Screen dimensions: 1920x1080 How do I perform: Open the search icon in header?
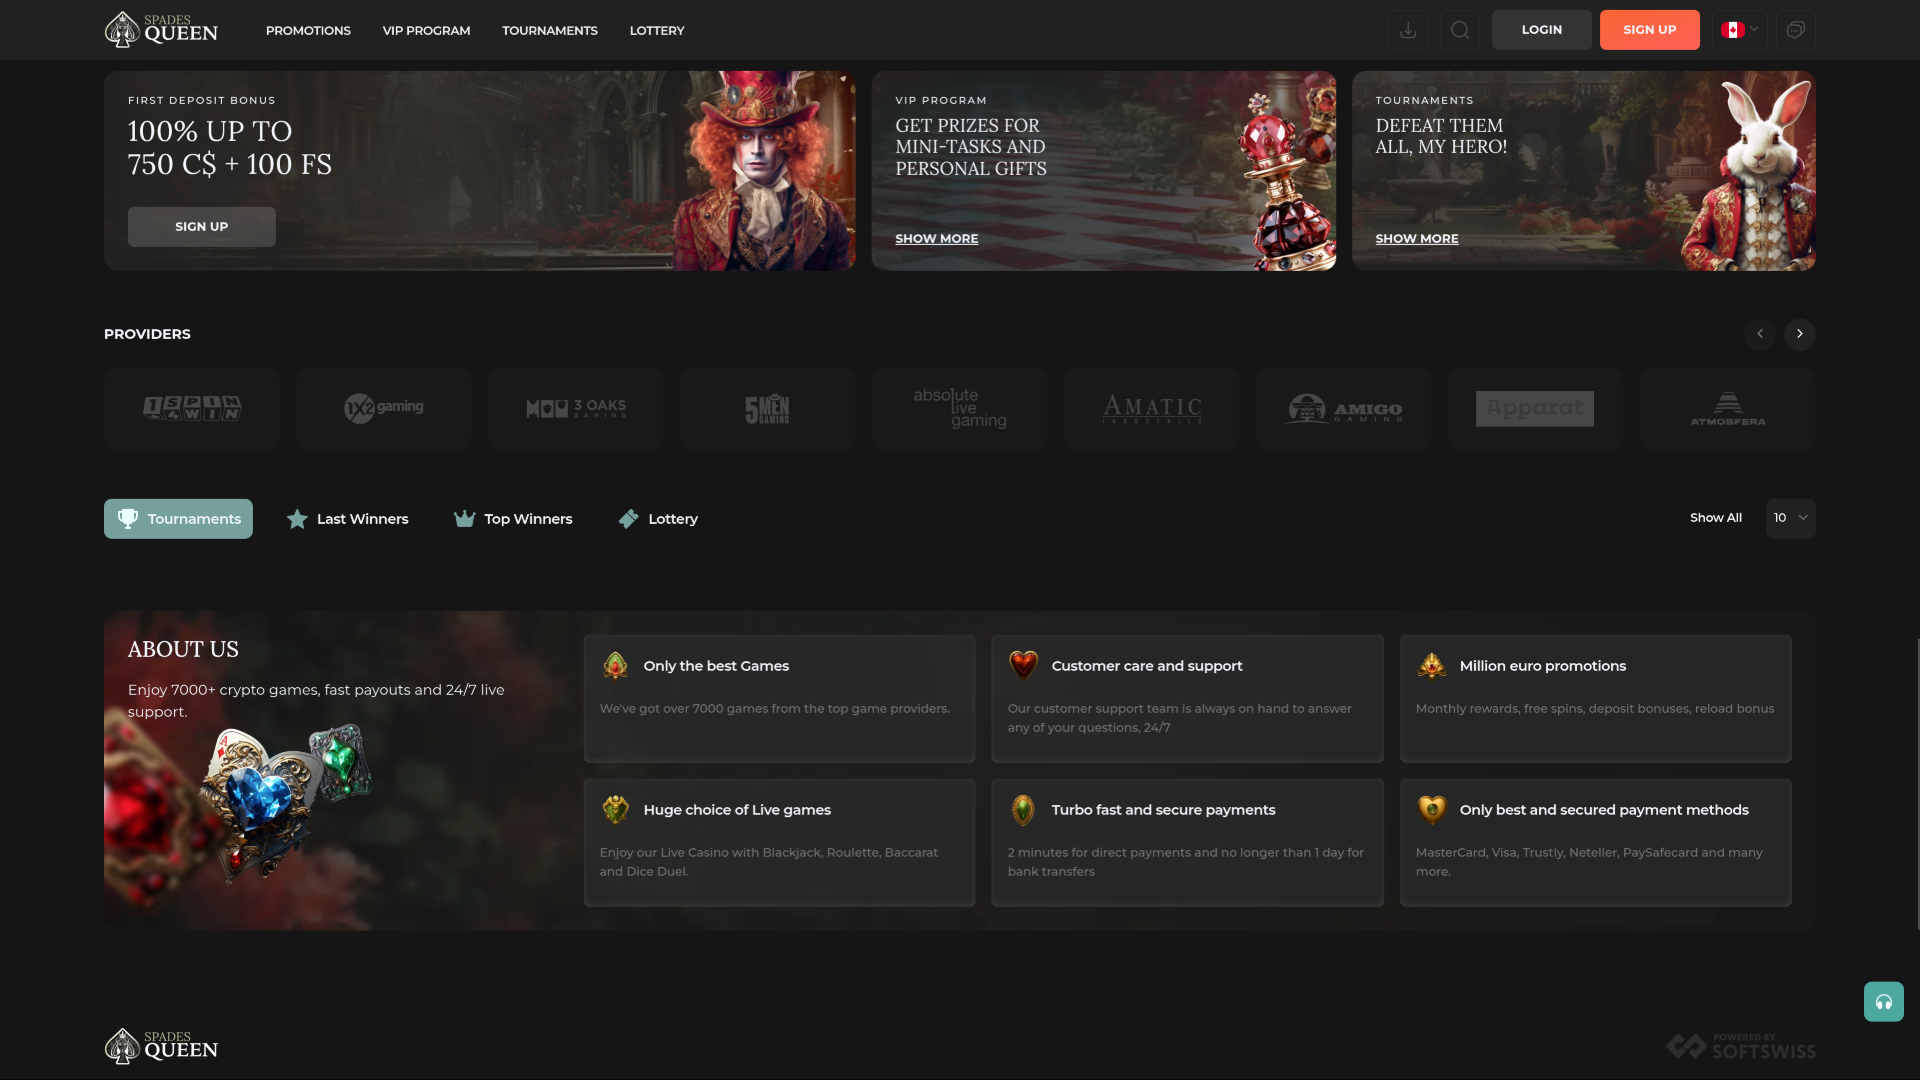1459,30
